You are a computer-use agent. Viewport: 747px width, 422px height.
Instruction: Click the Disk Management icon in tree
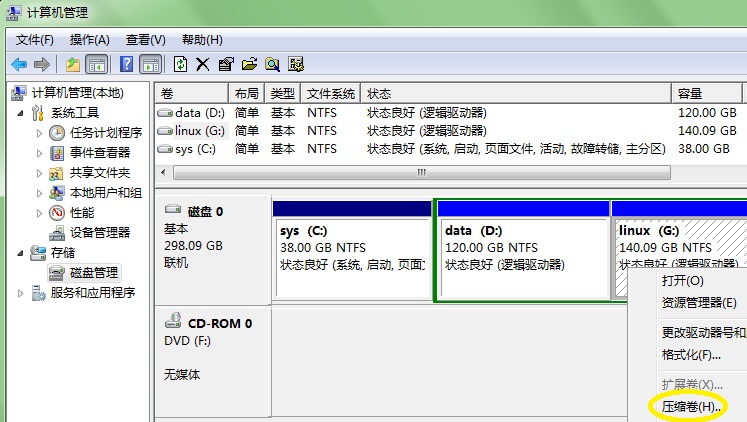point(57,273)
